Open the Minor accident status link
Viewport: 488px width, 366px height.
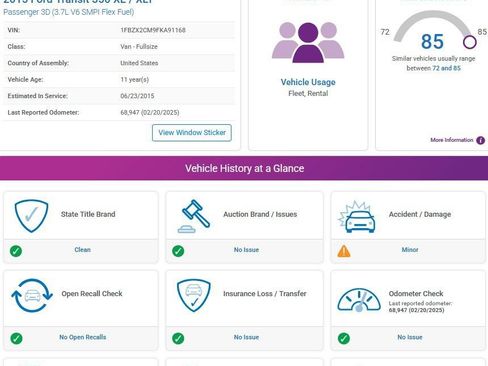tap(410, 250)
